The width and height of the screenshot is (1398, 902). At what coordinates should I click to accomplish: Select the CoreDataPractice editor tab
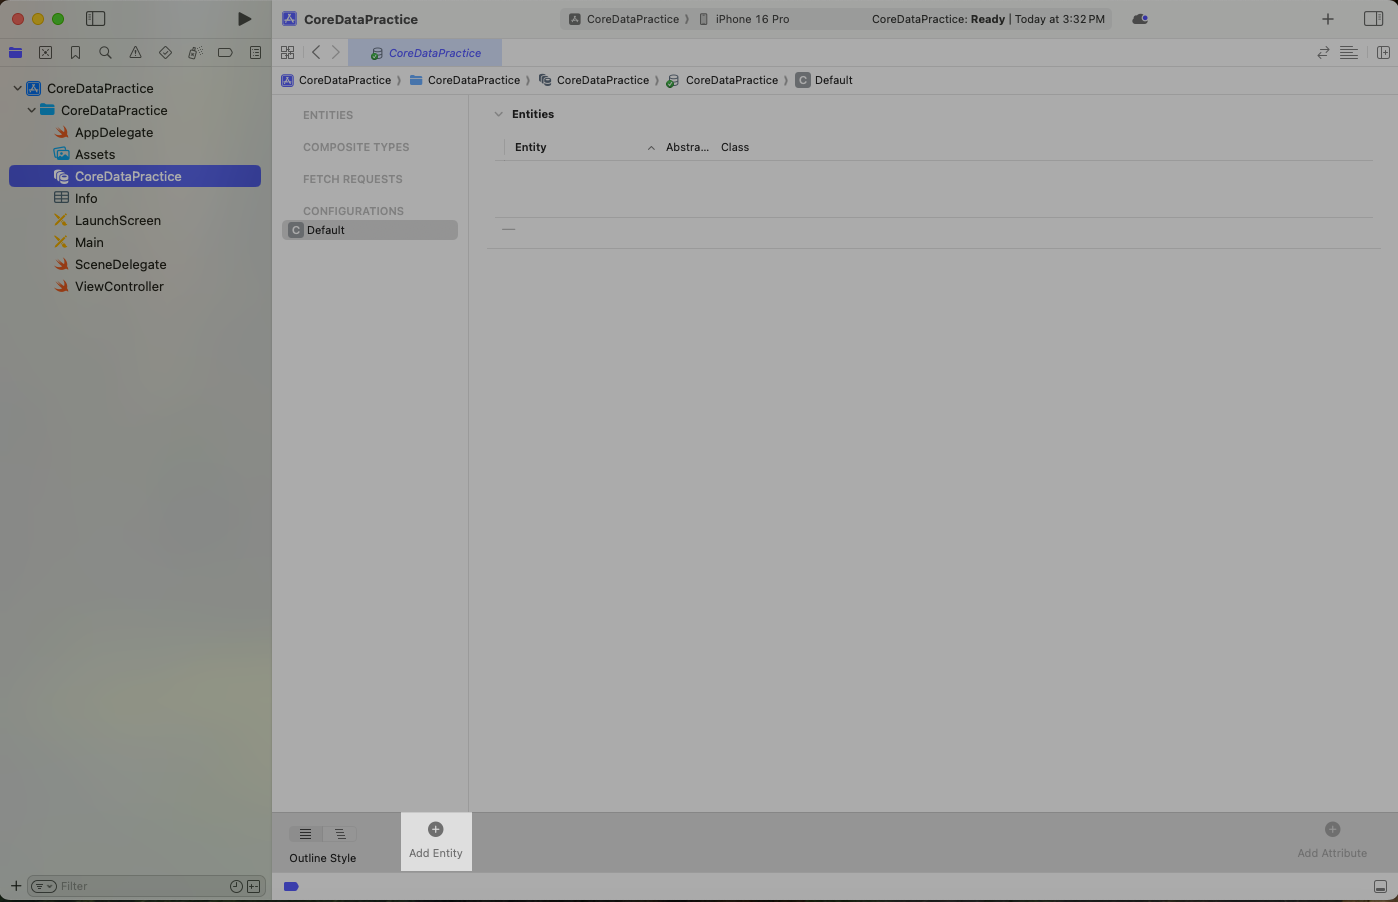coord(425,53)
